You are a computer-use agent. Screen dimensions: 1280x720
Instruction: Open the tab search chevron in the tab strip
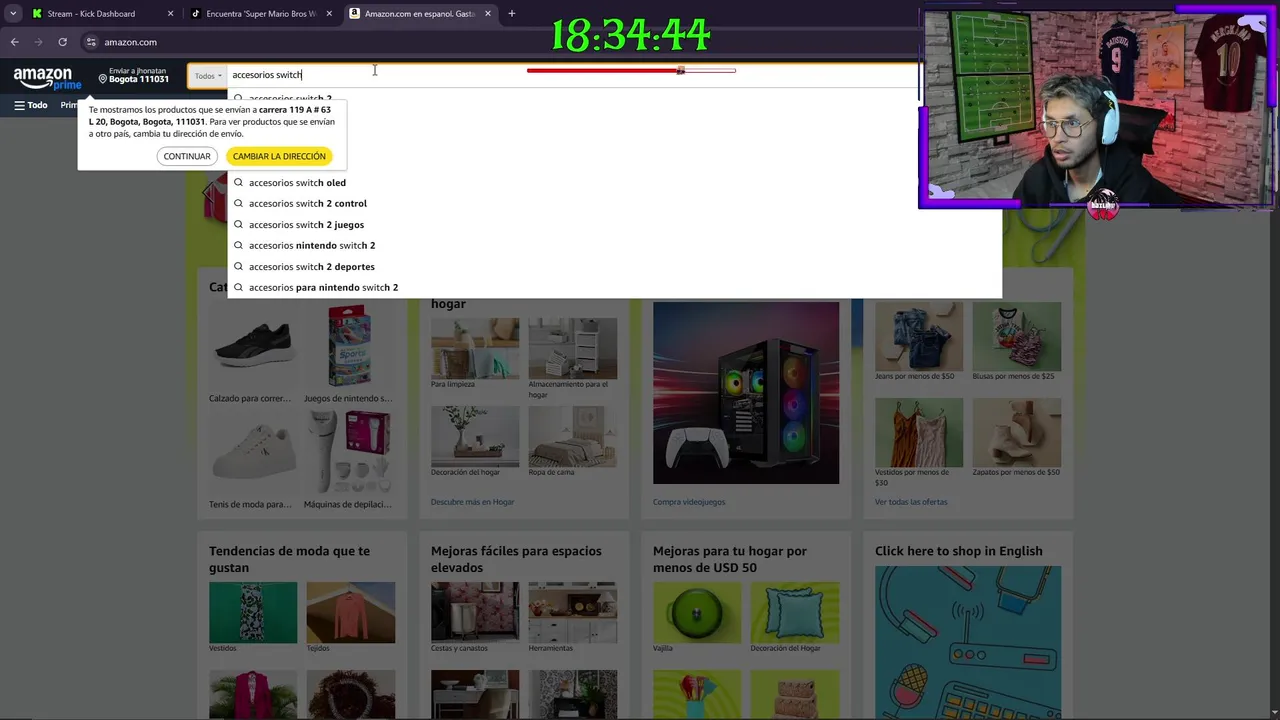(x=13, y=14)
